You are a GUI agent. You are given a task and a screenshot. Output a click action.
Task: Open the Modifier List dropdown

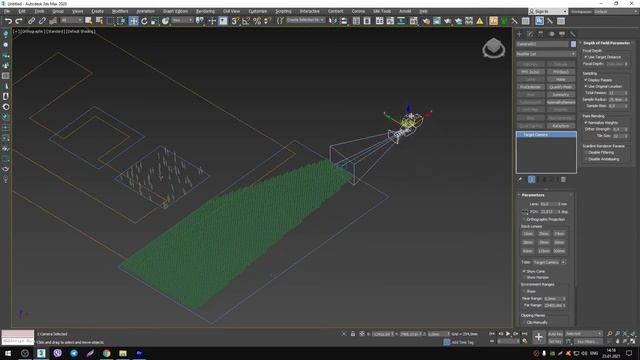click(546, 54)
